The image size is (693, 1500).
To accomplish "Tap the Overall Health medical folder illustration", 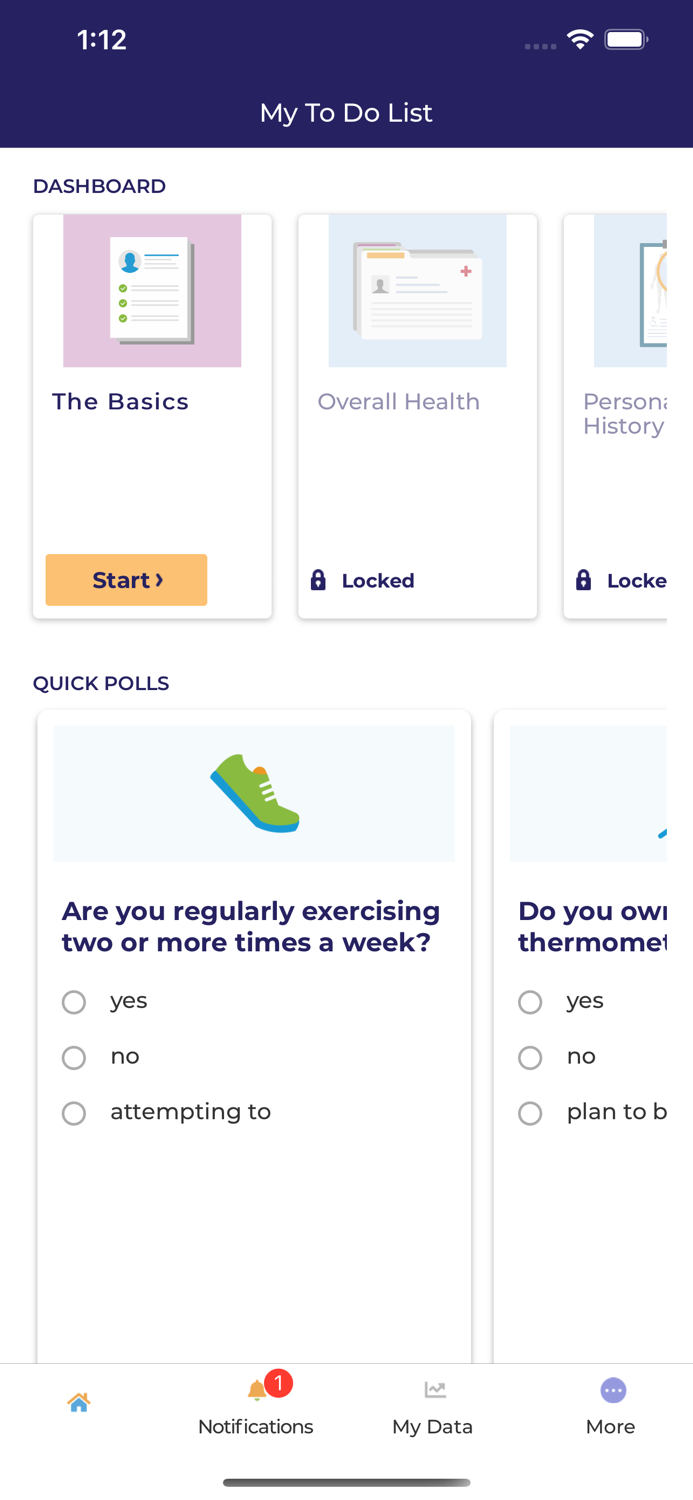I will [417, 291].
